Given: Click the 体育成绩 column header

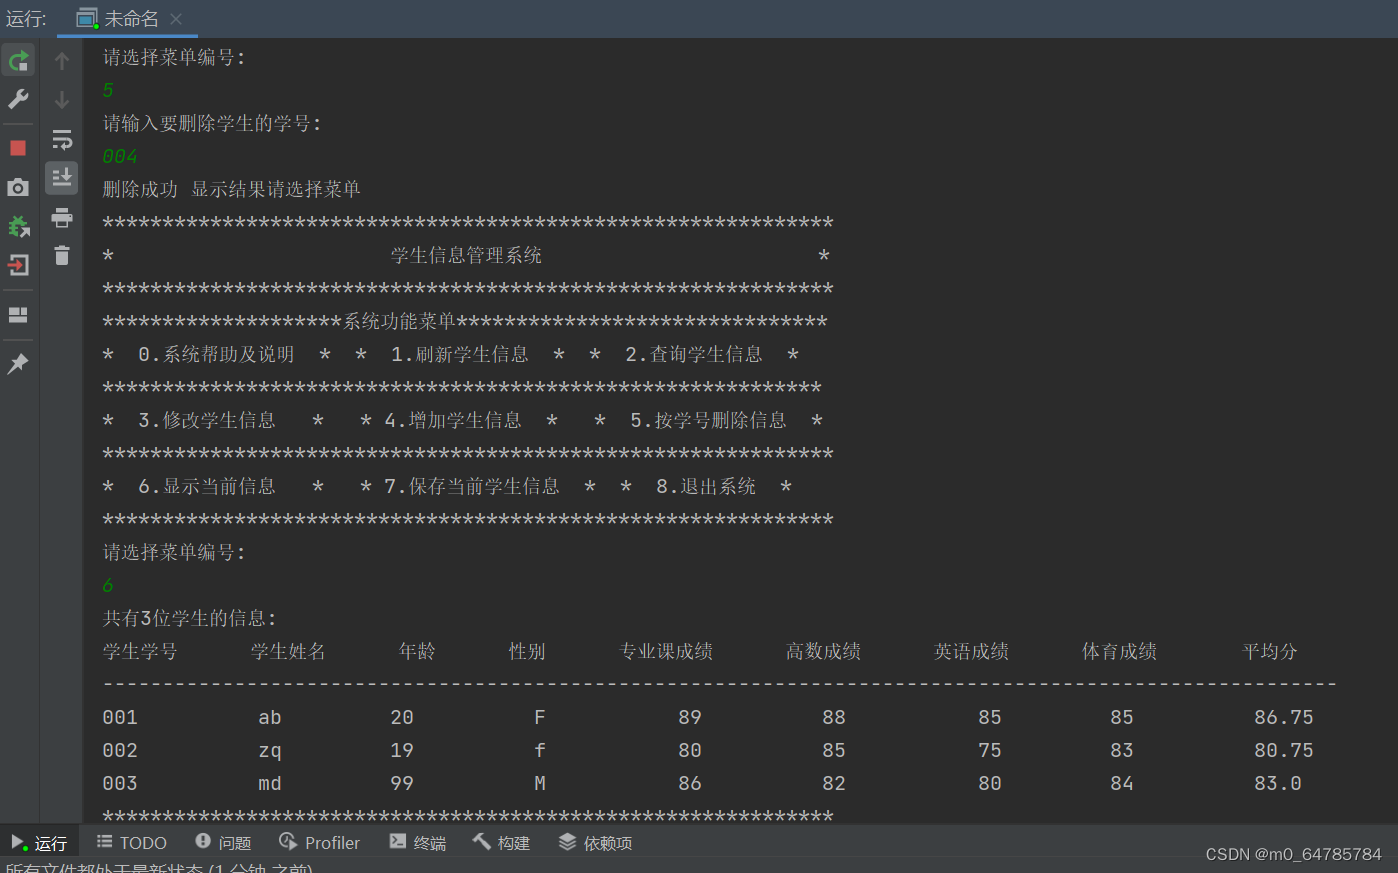Looking at the screenshot, I should tap(1119, 651).
